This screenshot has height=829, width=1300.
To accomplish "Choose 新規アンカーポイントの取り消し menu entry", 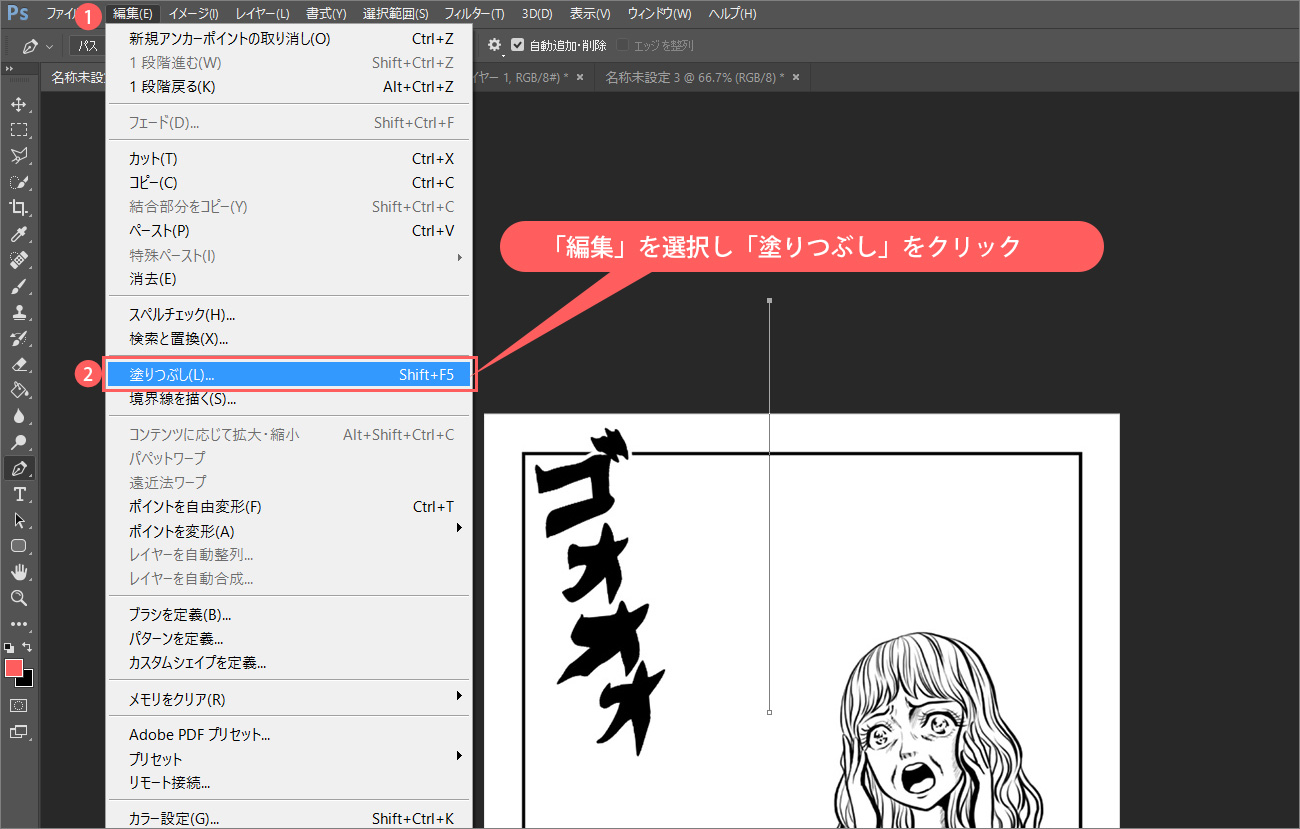I will (x=288, y=39).
